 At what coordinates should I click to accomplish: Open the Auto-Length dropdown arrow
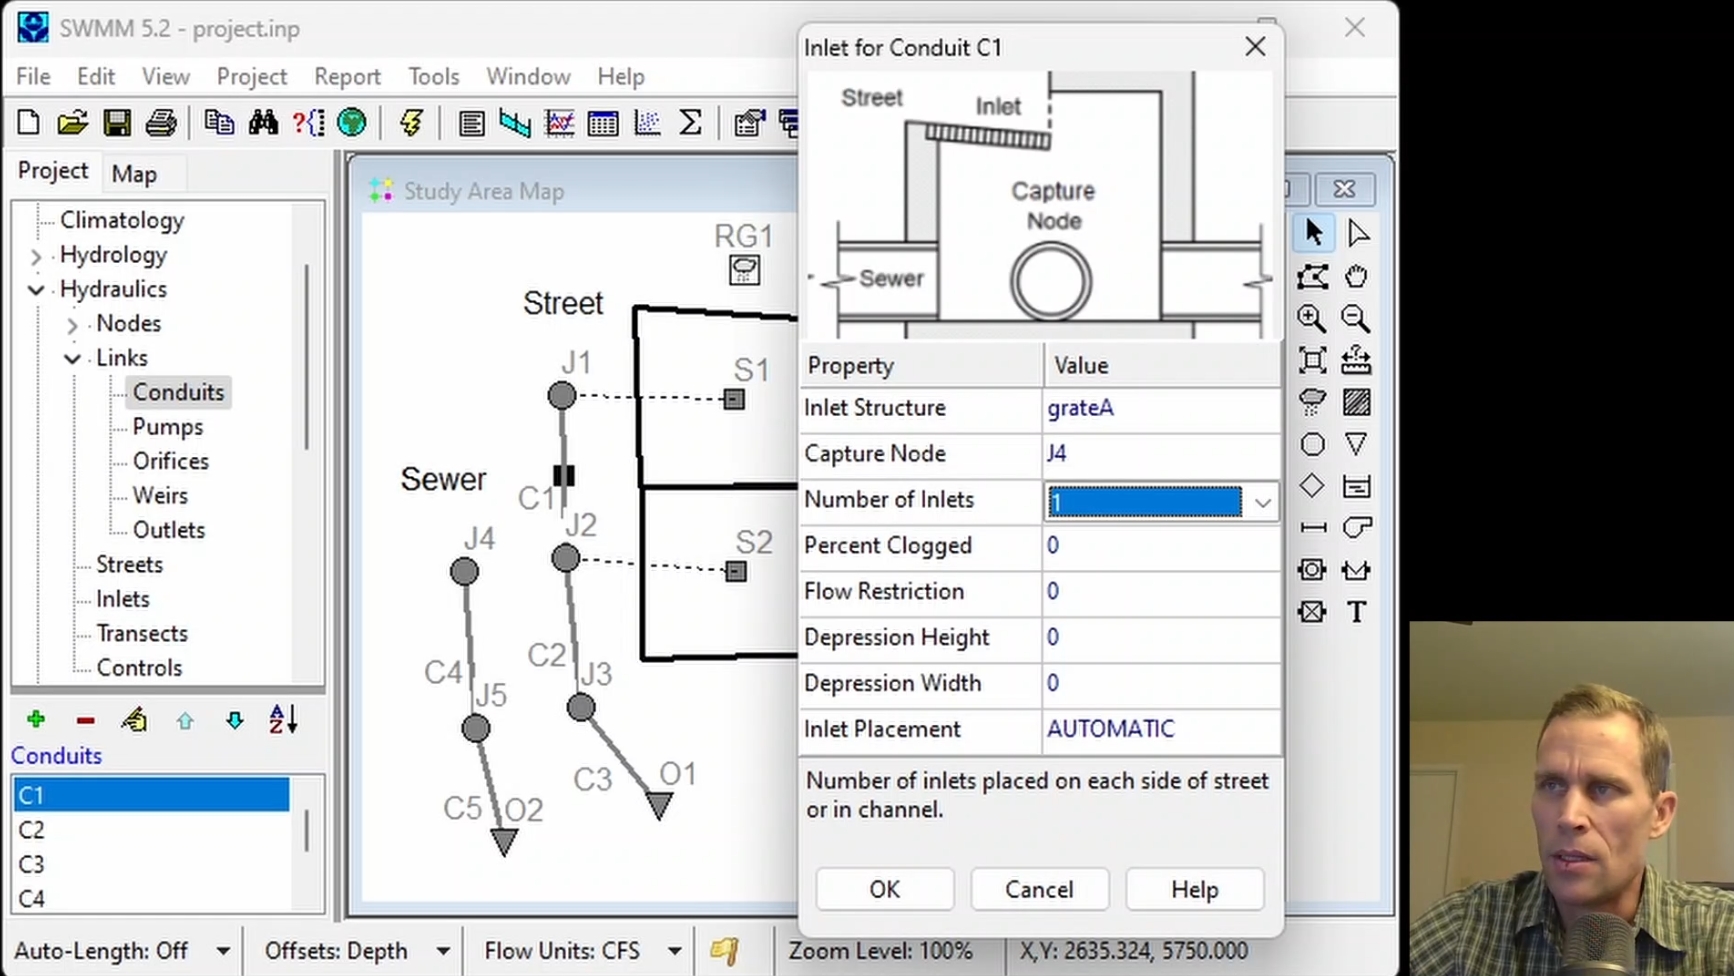click(x=223, y=951)
